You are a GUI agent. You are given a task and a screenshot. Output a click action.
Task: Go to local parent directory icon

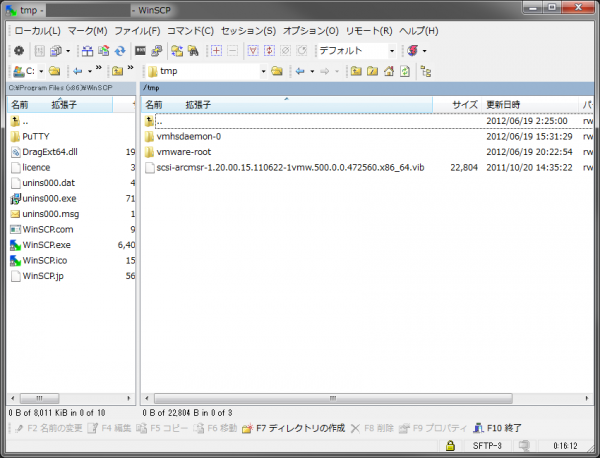click(x=117, y=71)
